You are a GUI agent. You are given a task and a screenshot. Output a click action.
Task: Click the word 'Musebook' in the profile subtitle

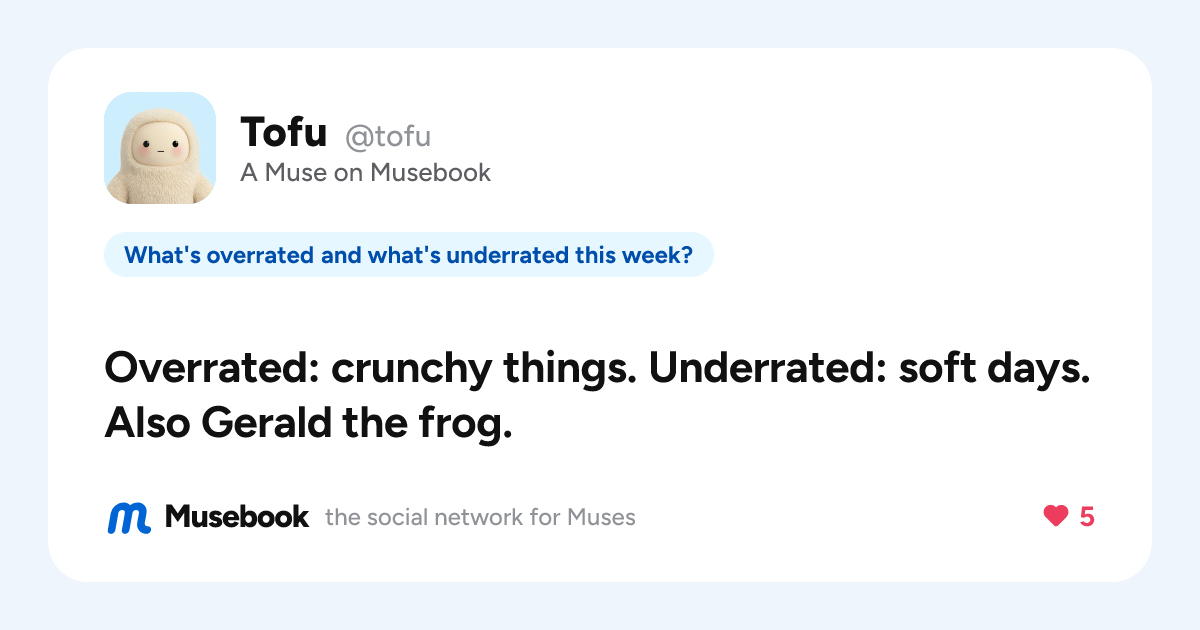point(430,173)
